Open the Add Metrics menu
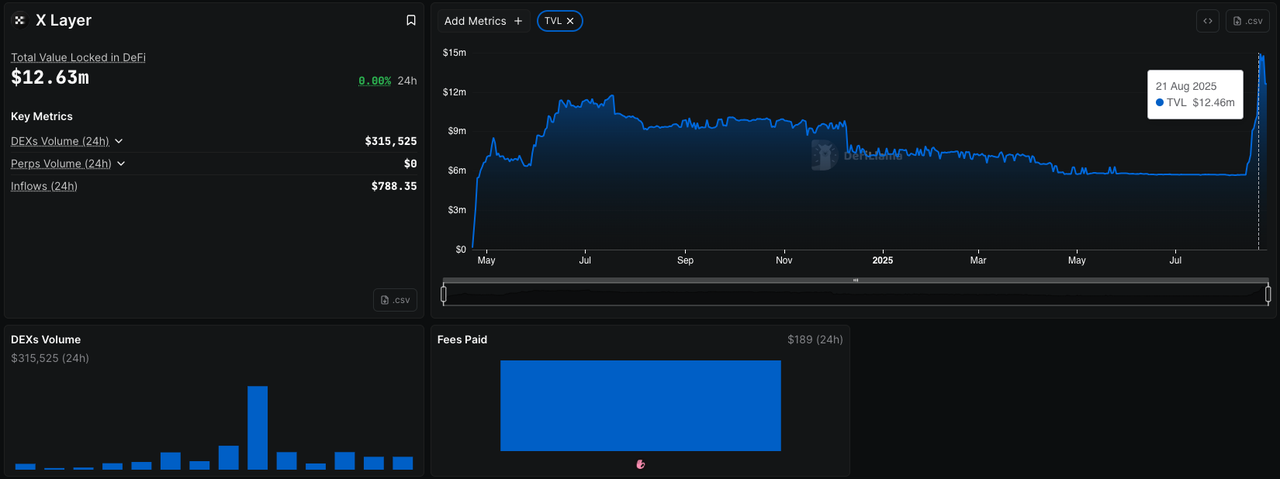Screen dimensions: 1280x479 (x=483, y=21)
